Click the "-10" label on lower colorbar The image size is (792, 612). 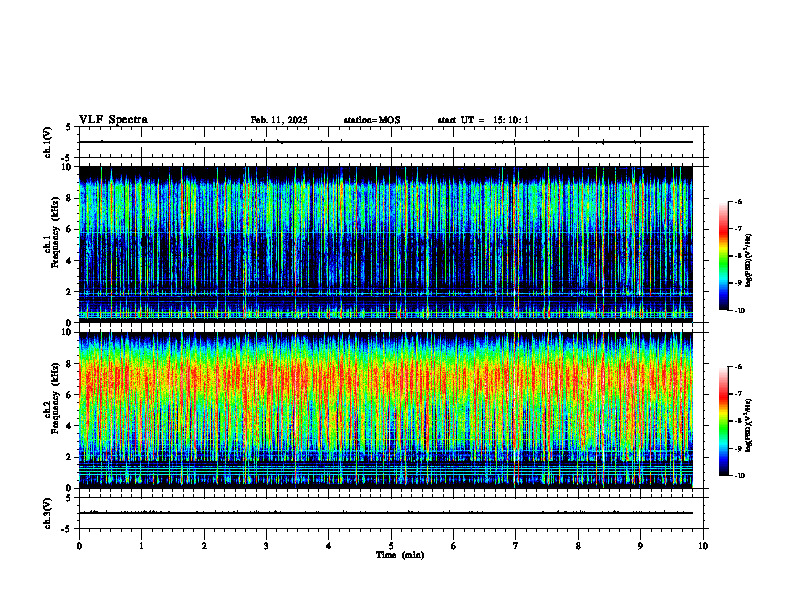739,476
